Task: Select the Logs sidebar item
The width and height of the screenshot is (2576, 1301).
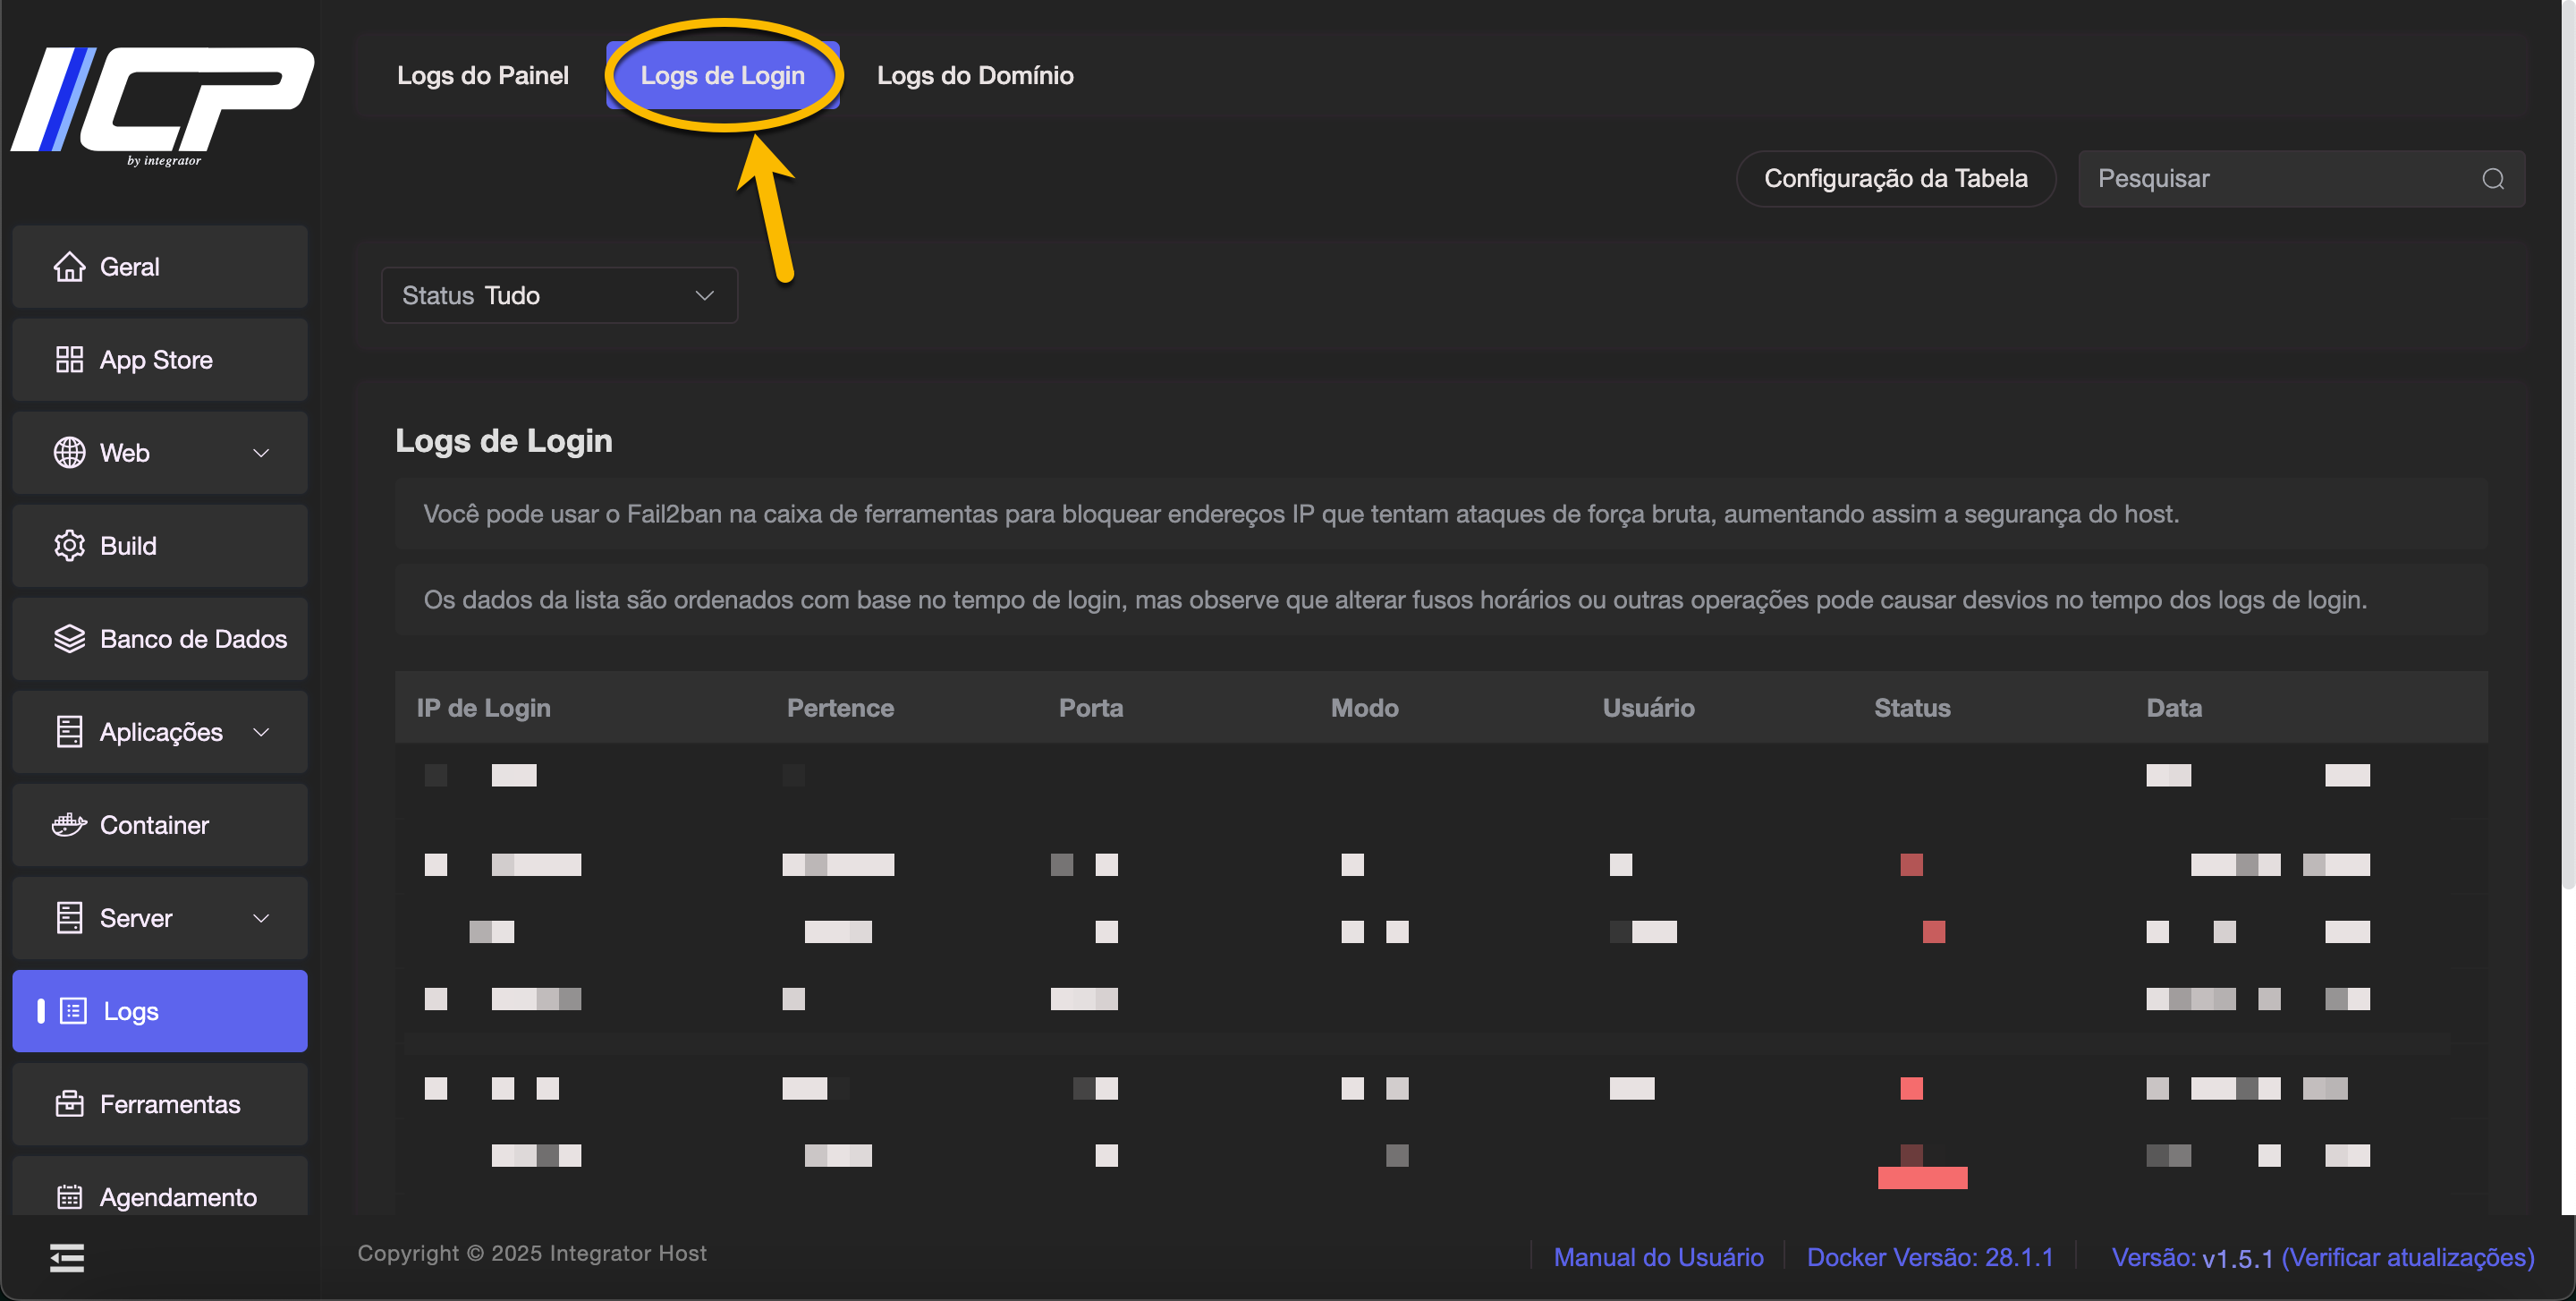Action: [x=160, y=1011]
